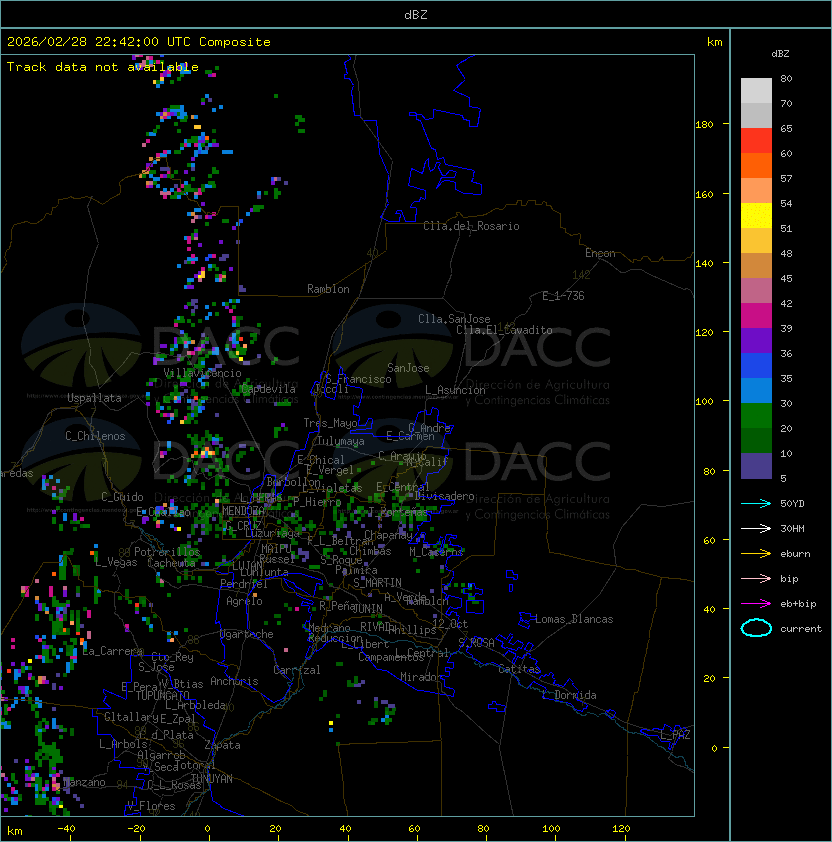The image size is (832, 842).
Task: Click the 'km' unit label at bottom left
Action: 15,831
